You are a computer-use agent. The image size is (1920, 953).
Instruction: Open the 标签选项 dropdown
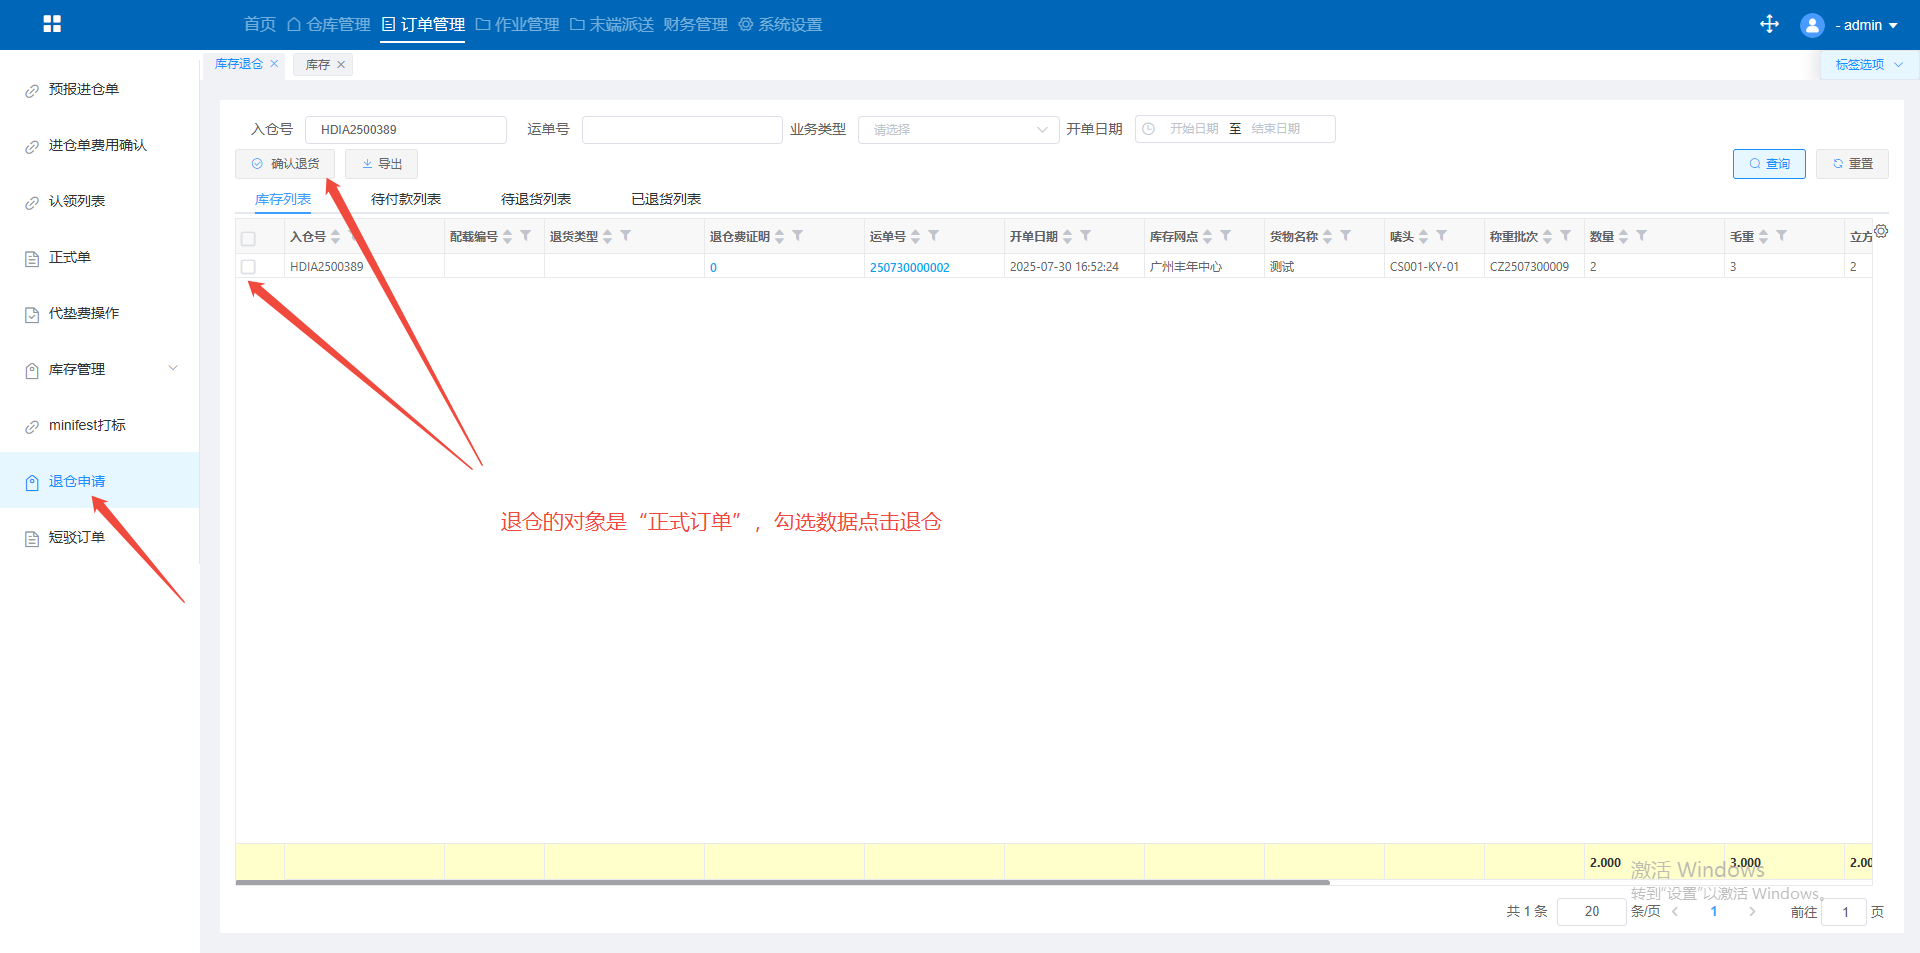(1868, 65)
